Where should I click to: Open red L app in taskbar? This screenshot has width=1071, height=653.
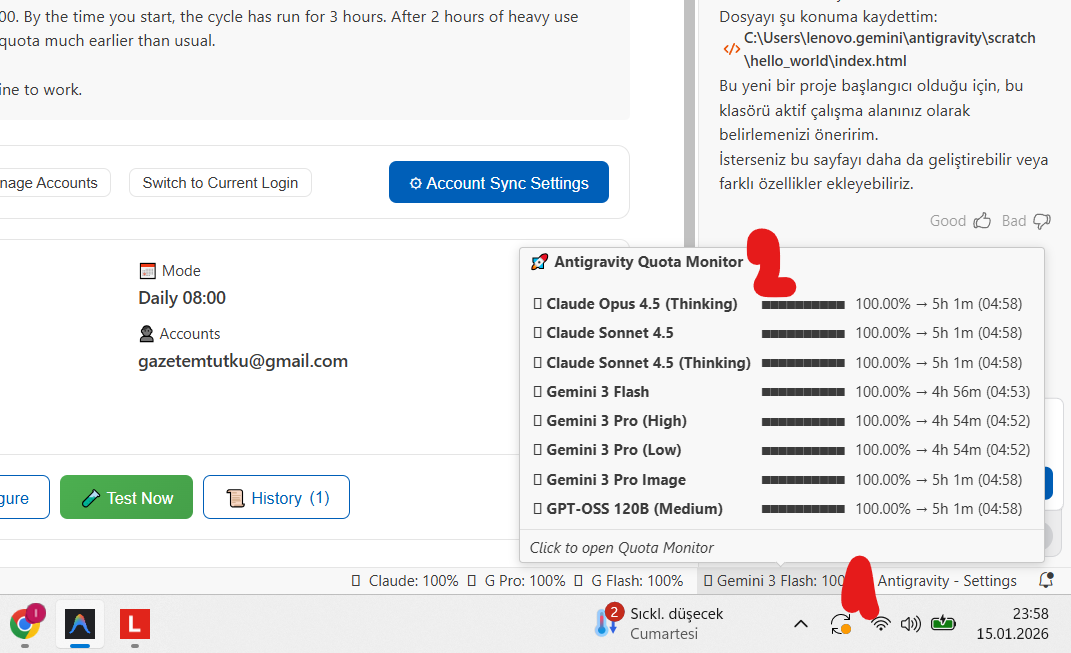135,624
